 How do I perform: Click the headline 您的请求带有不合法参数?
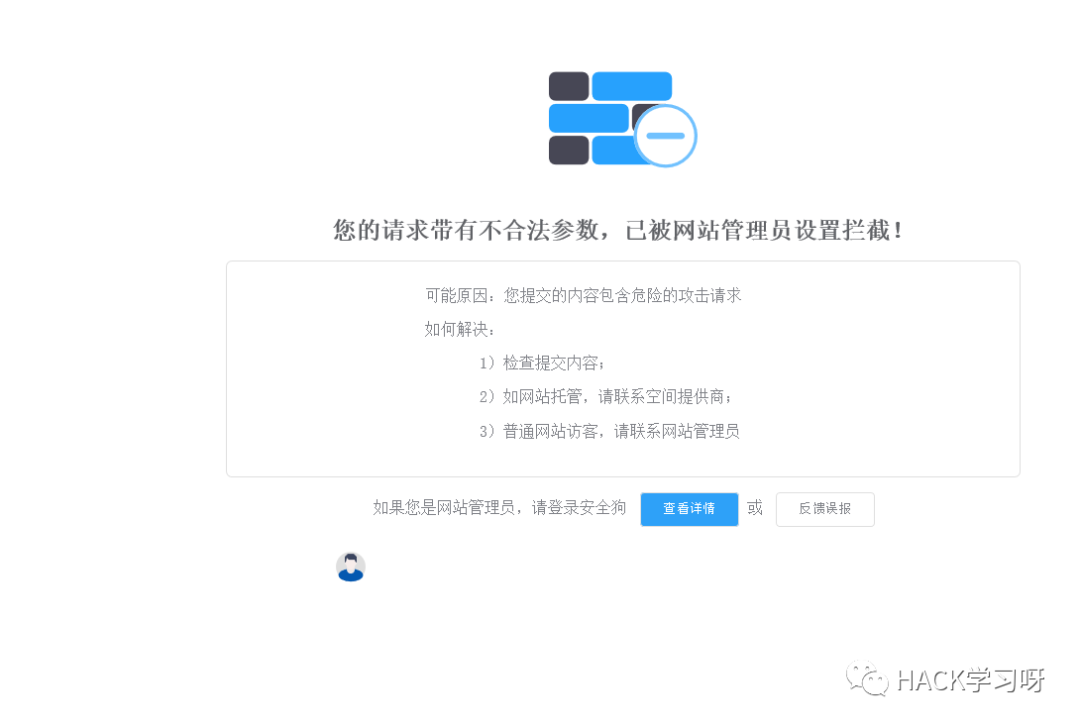point(472,230)
